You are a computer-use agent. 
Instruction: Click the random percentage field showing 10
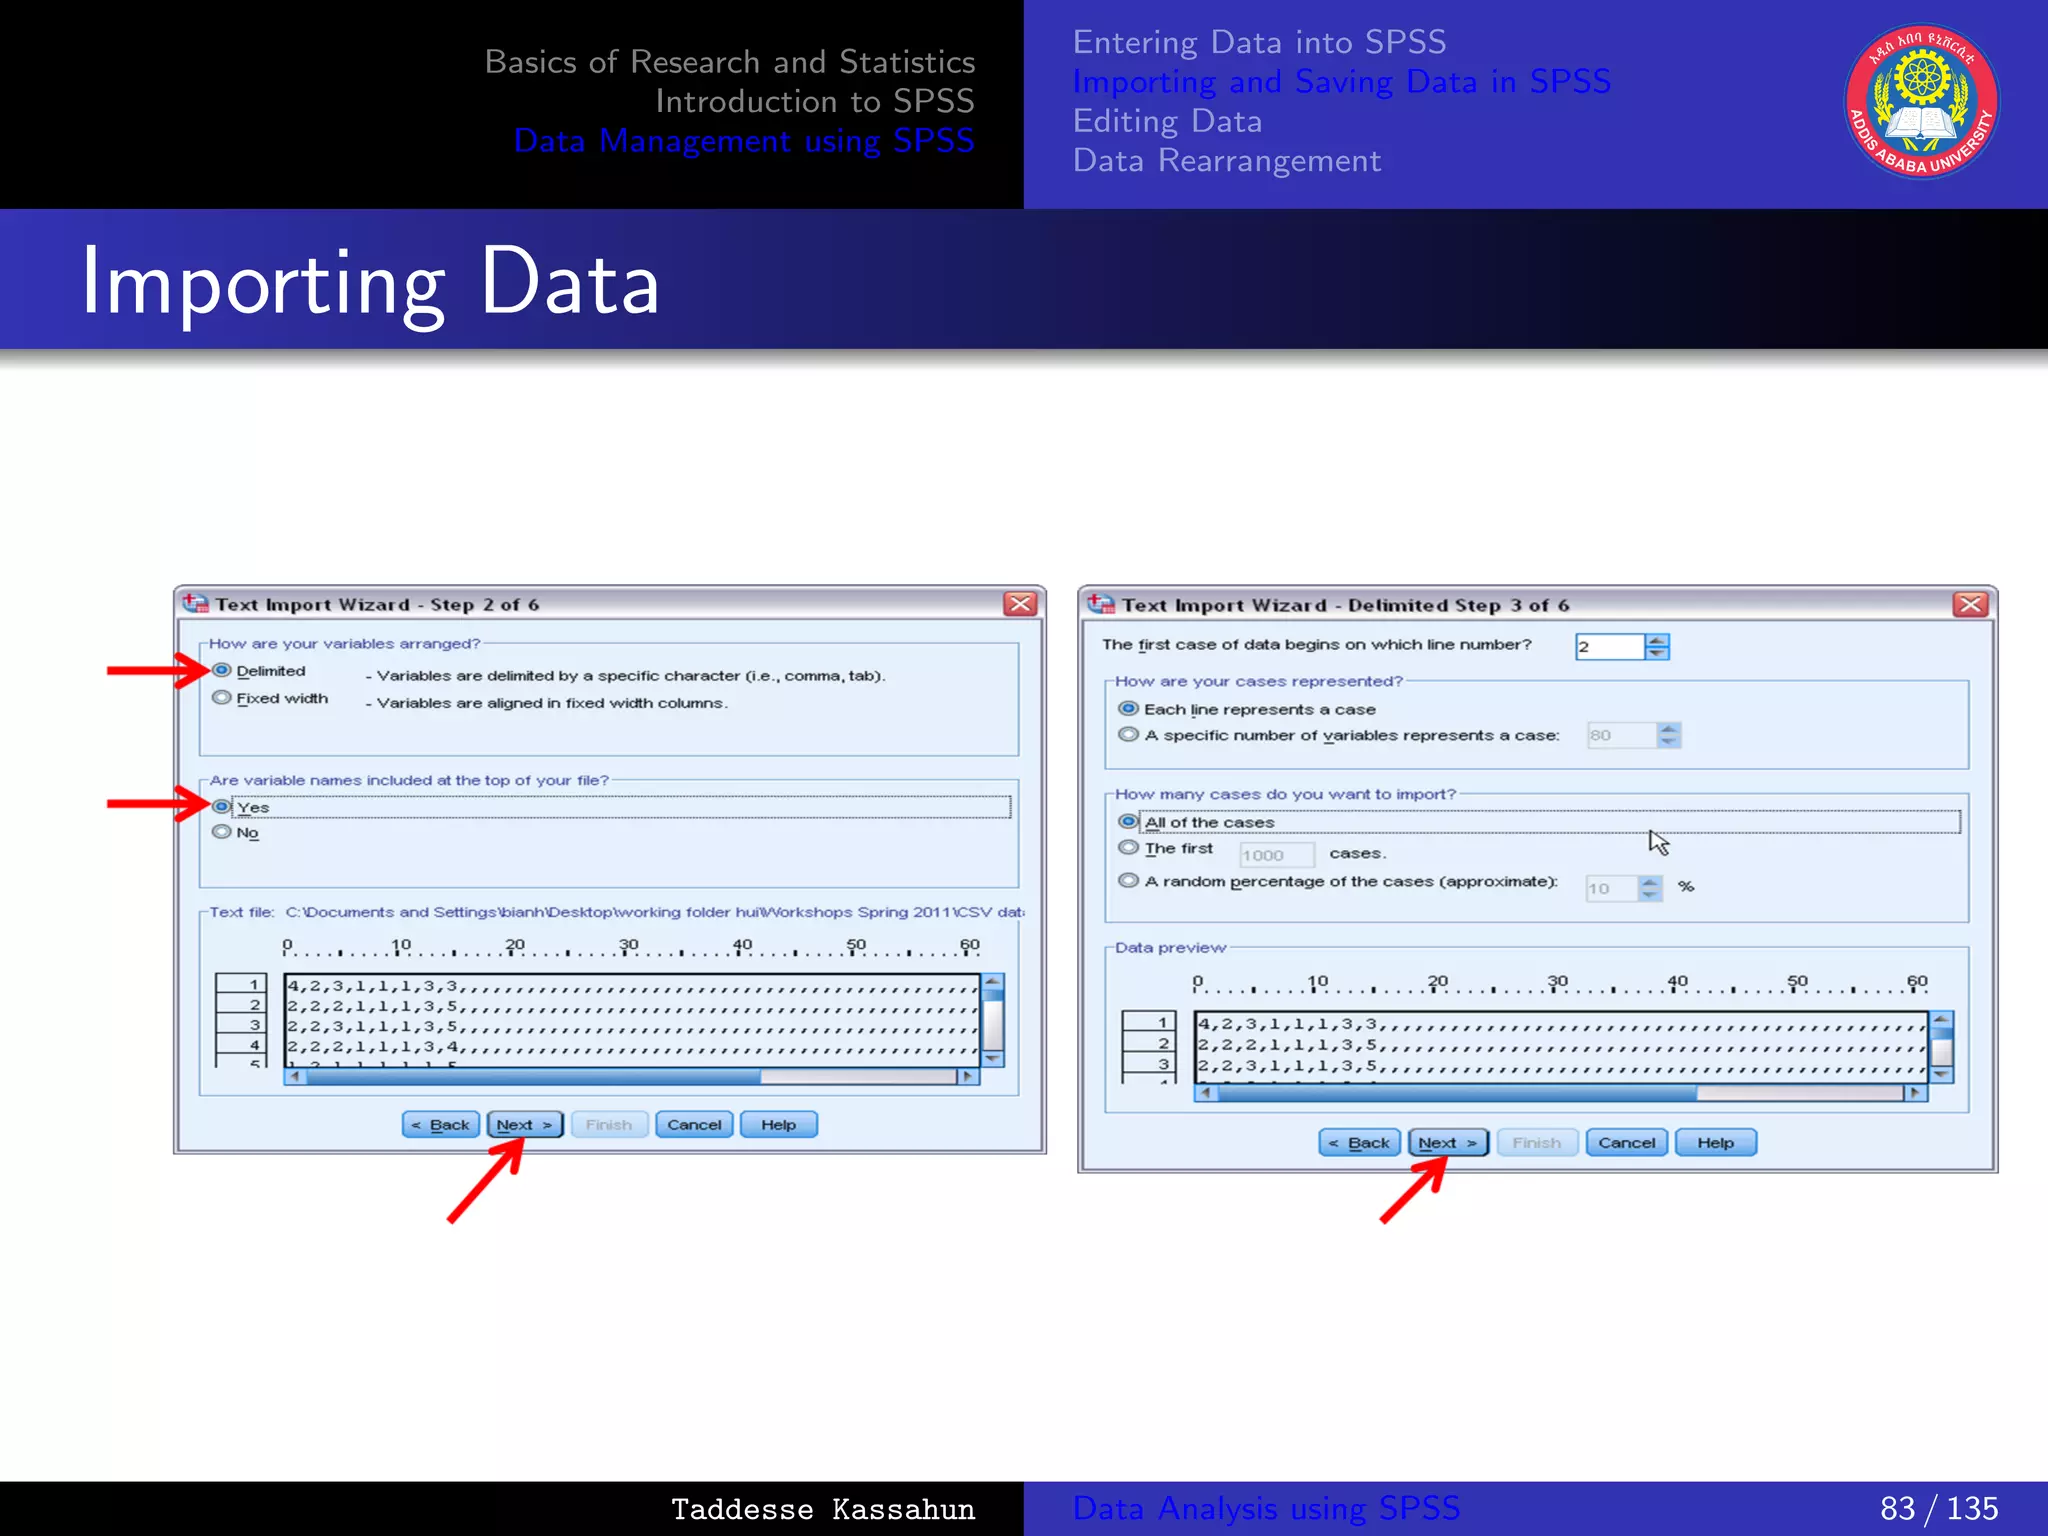point(1611,888)
